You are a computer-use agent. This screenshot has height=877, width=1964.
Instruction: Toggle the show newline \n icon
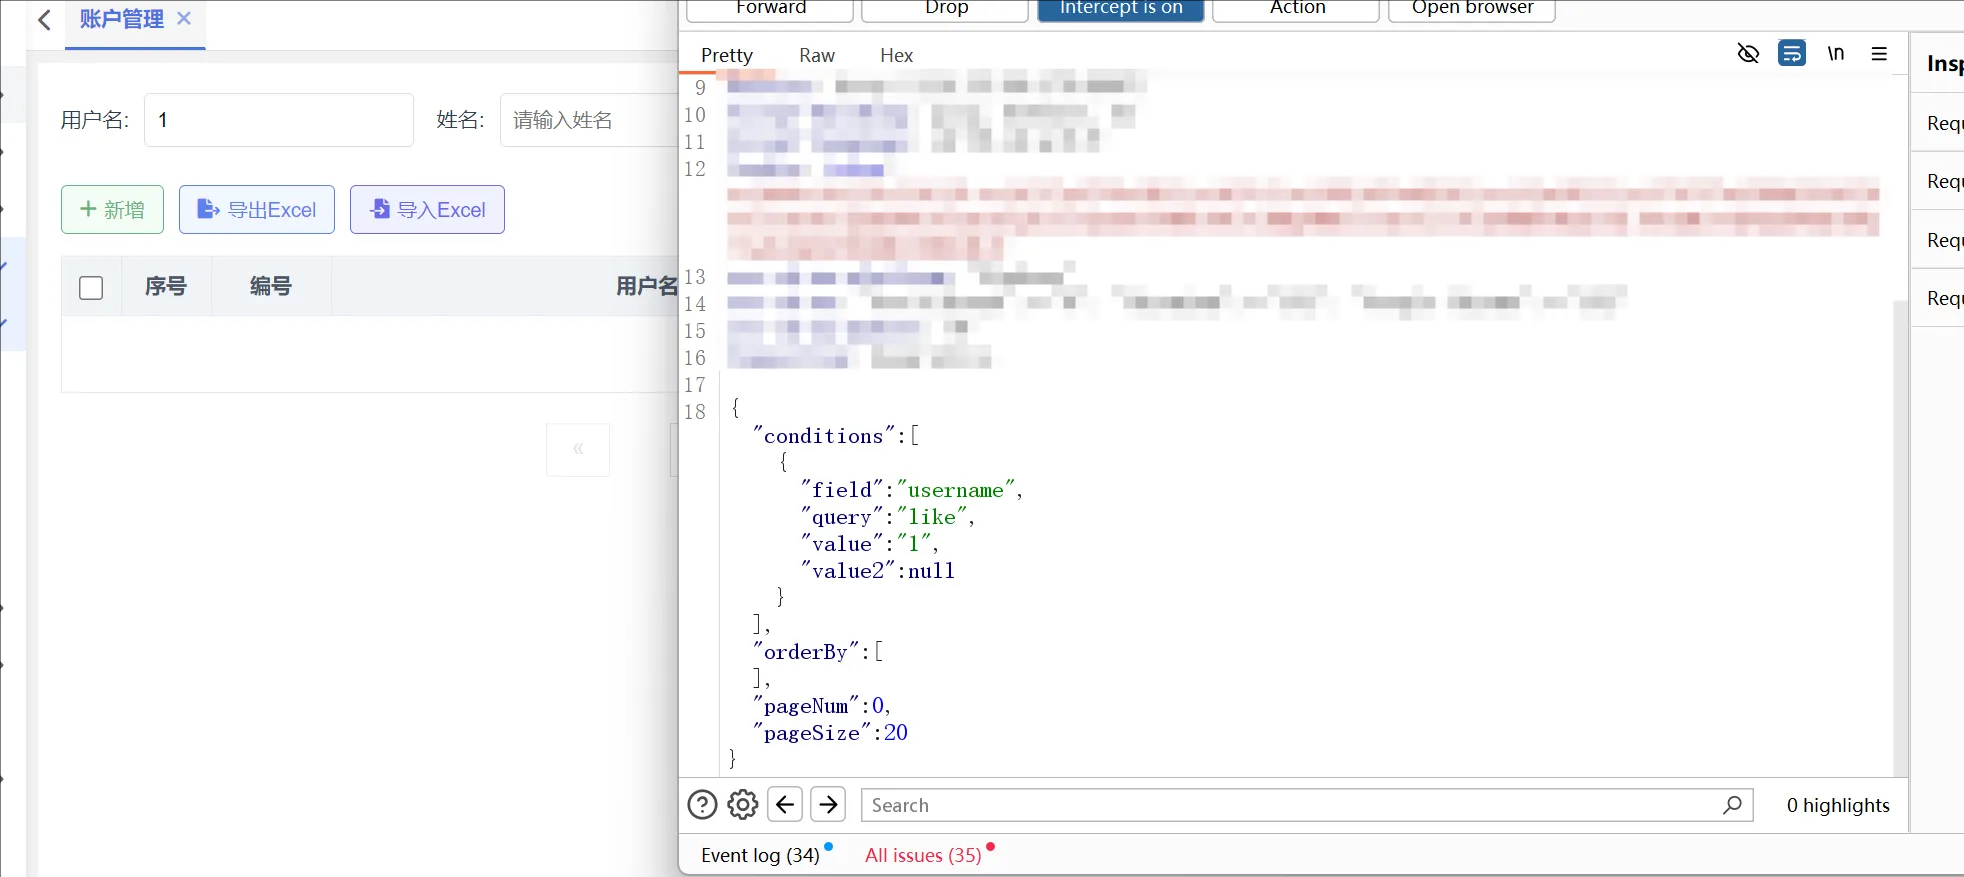(1836, 53)
